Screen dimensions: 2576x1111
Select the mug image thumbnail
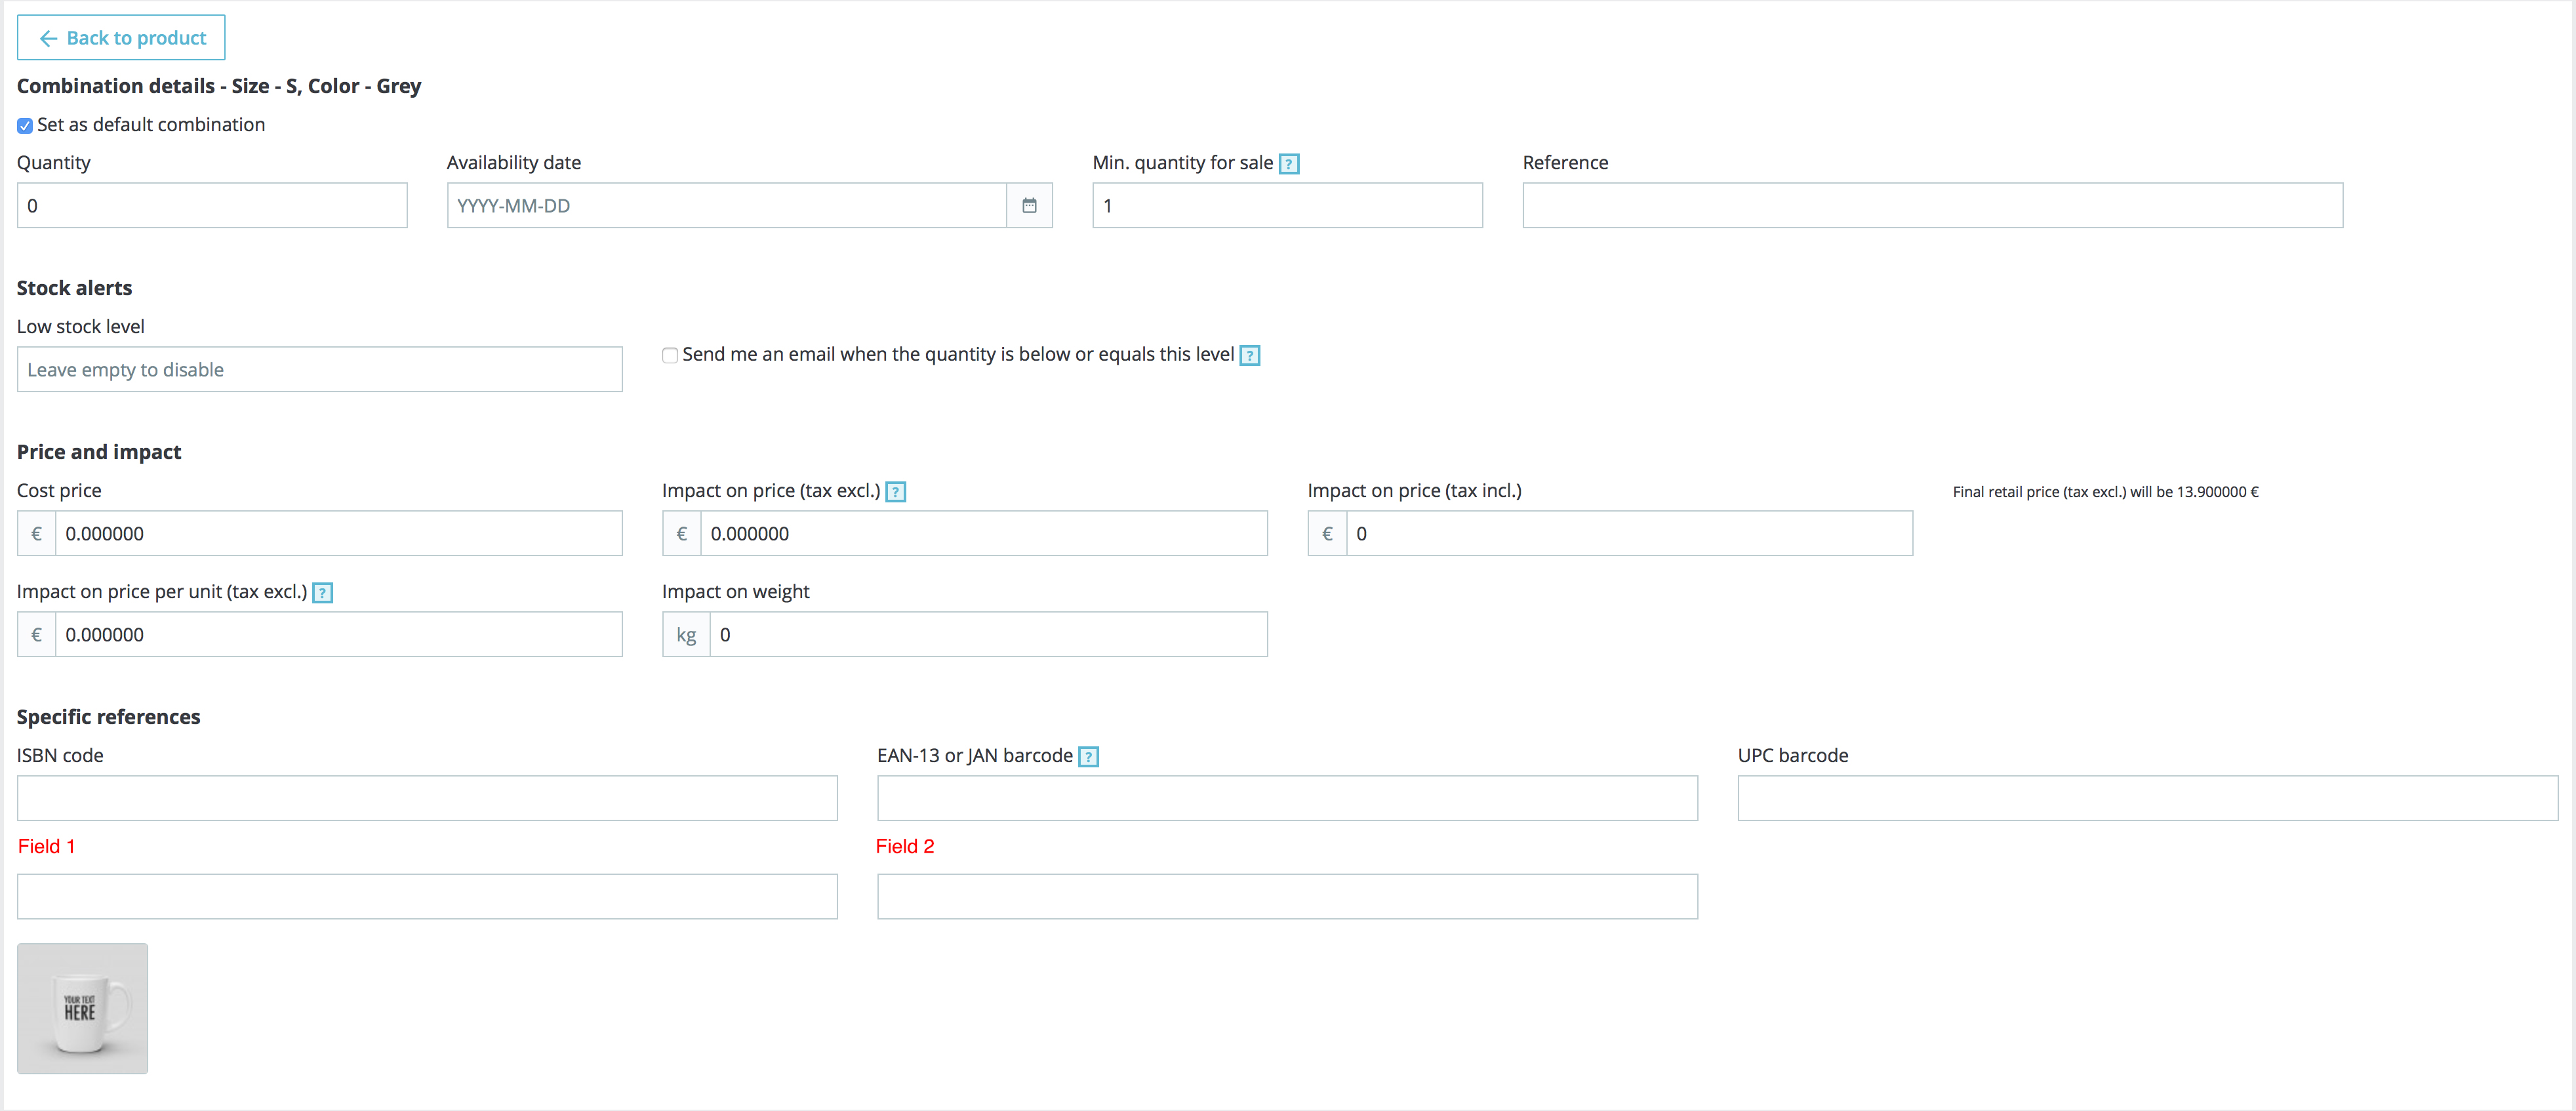coord(82,1008)
